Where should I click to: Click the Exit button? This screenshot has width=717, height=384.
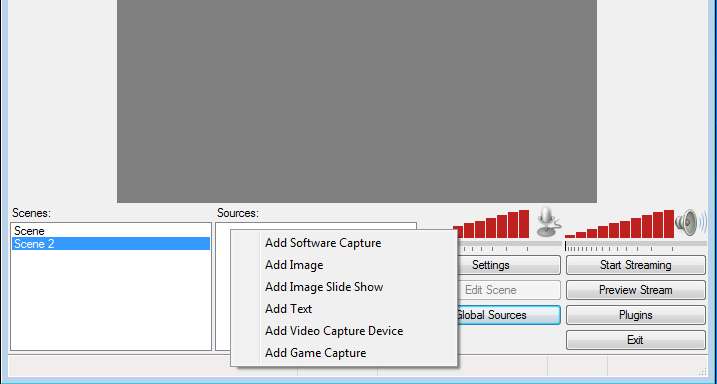[x=636, y=340]
